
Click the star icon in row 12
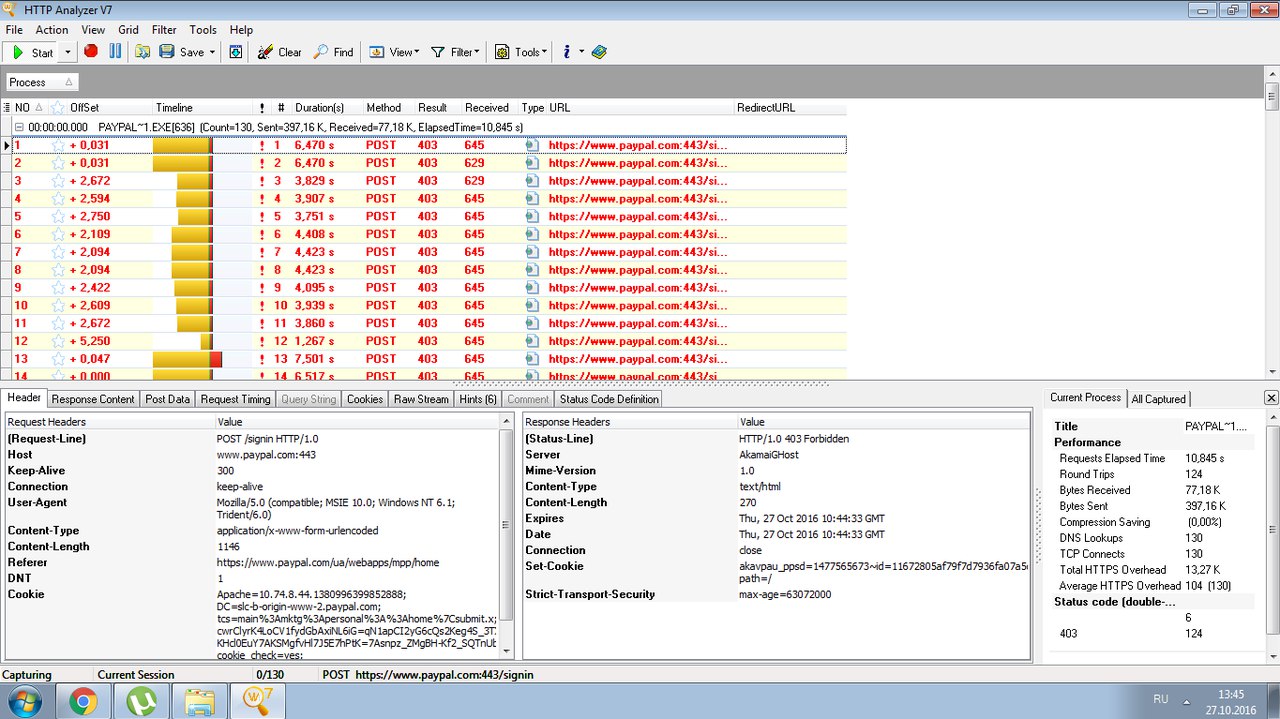point(58,341)
